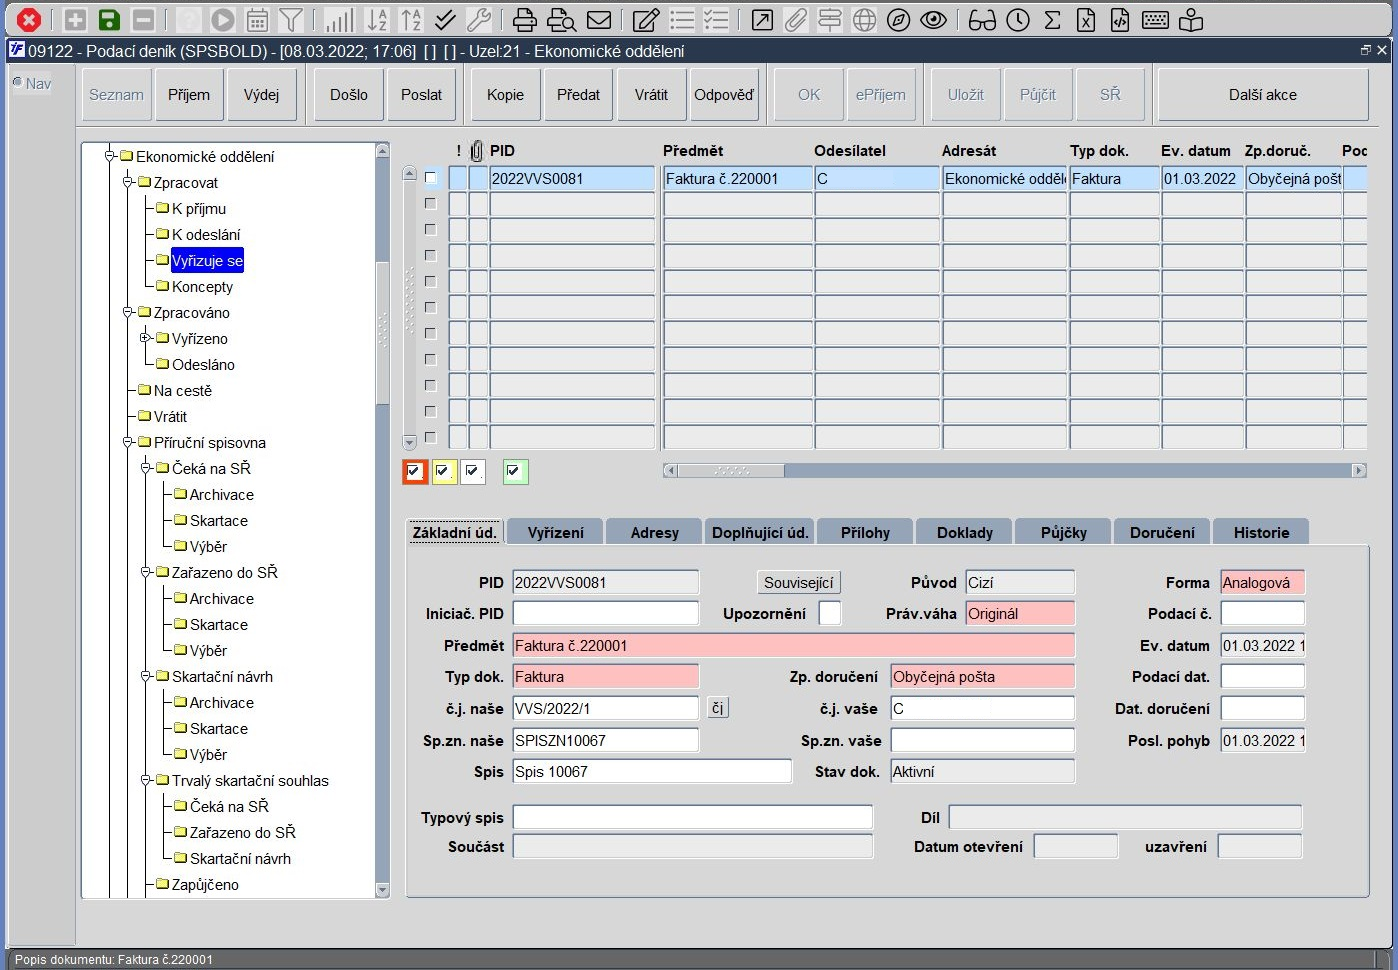This screenshot has height=970, width=1398.
Task: Toggle the Upozornění checkbox
Action: click(829, 613)
